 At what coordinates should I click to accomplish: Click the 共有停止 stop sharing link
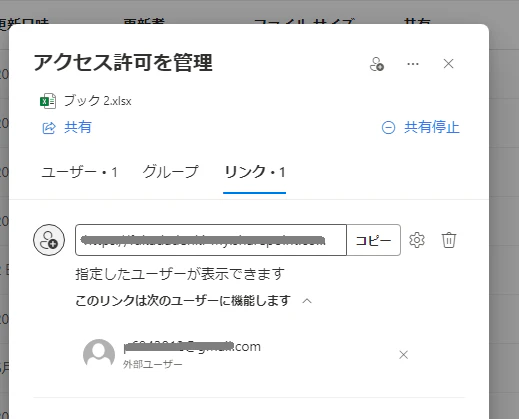point(421,127)
